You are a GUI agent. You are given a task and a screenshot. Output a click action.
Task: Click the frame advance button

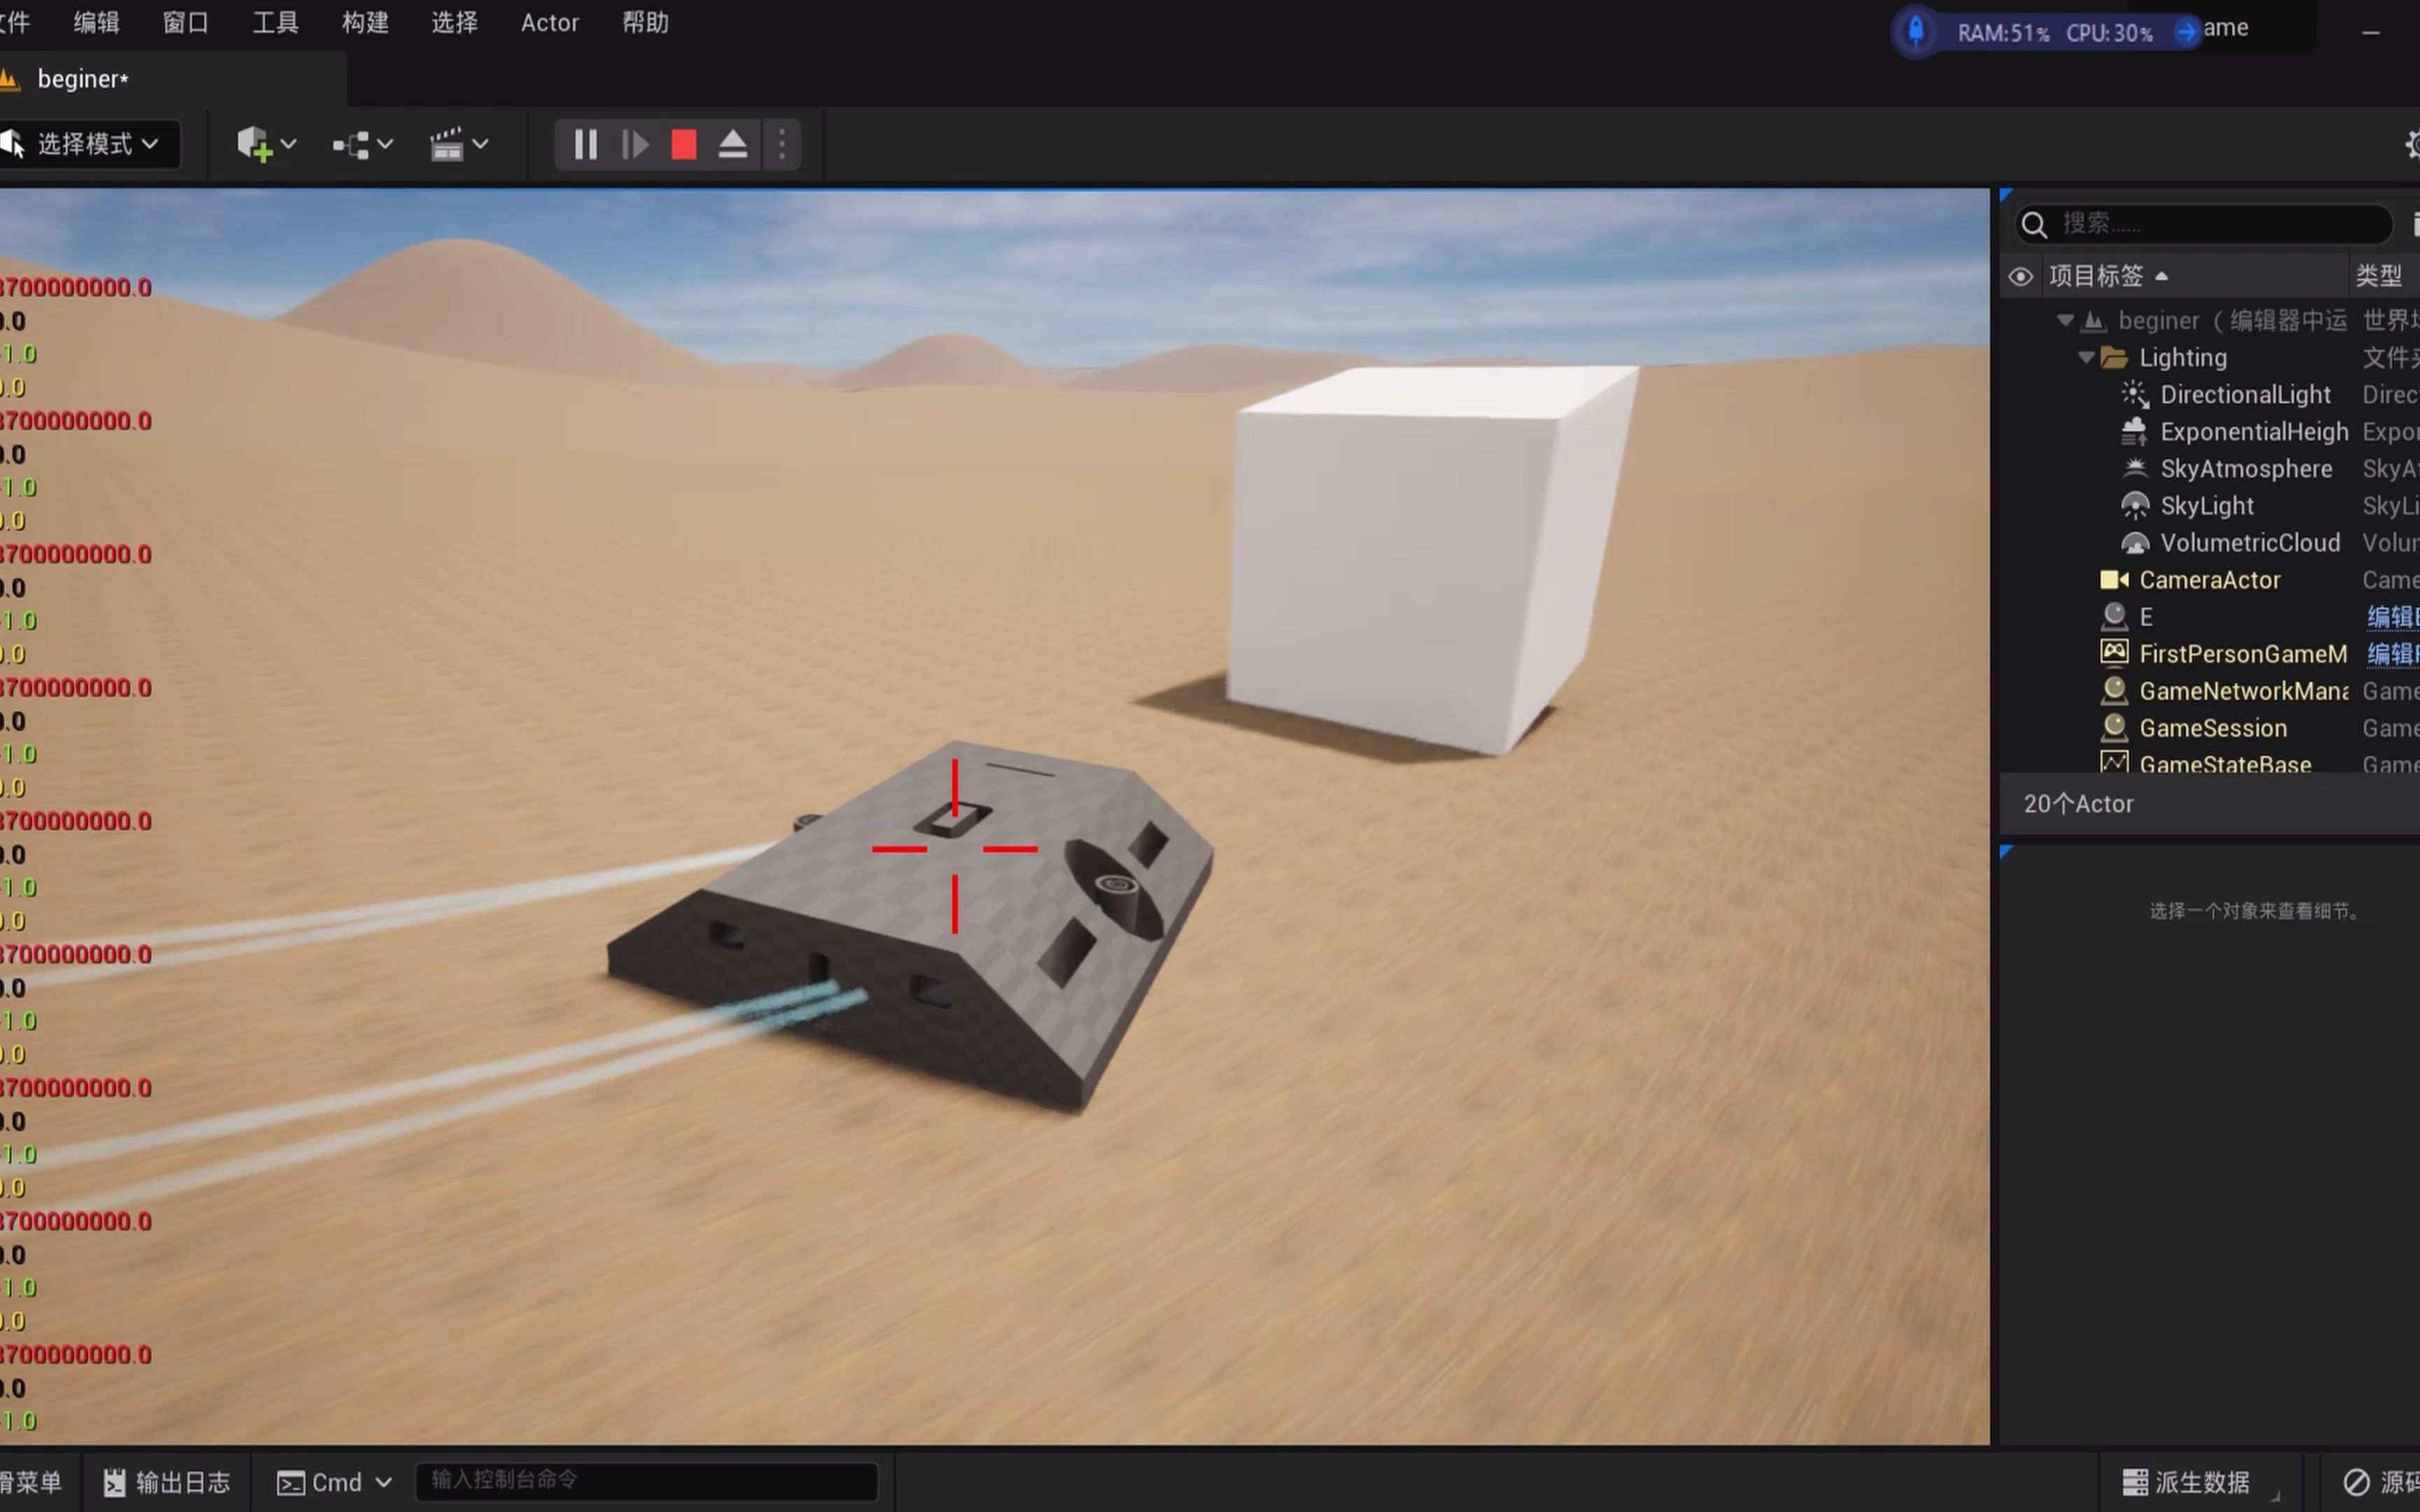pos(635,145)
